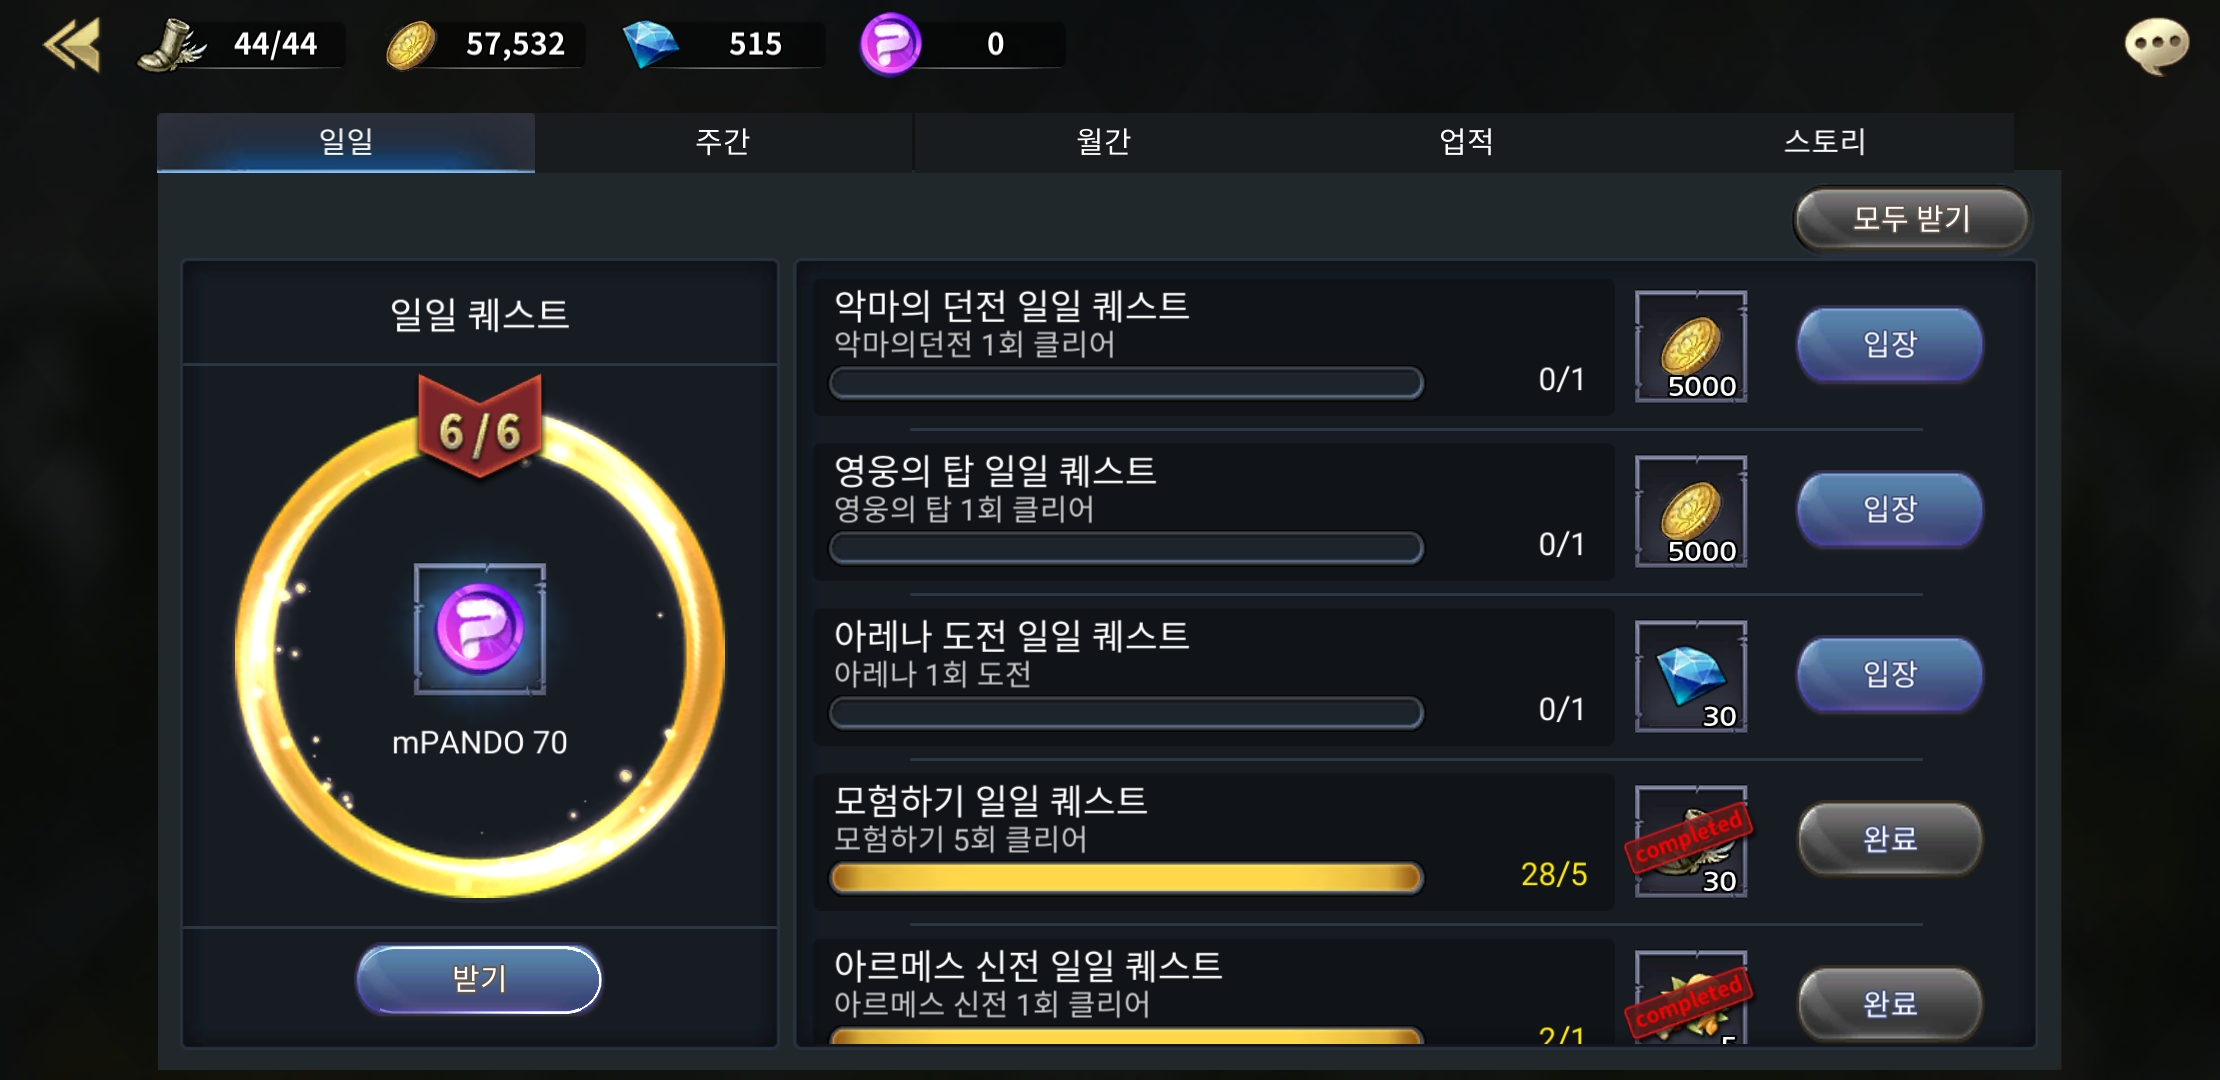Tap the gold coin currency icon
Image resolution: width=2220 pixels, height=1080 pixels.
pos(411,45)
